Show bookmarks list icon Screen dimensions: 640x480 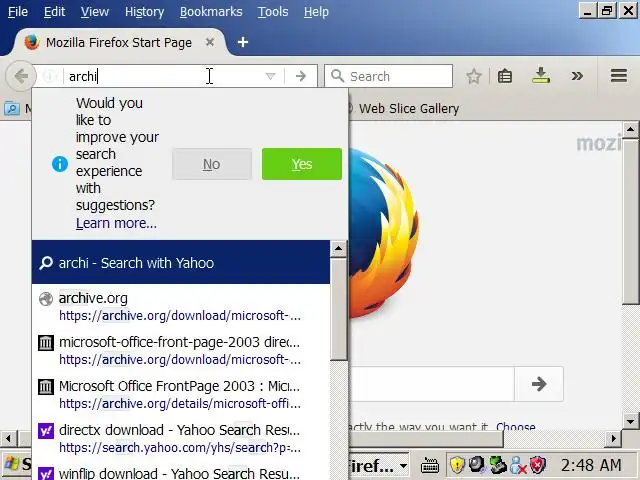click(x=505, y=76)
